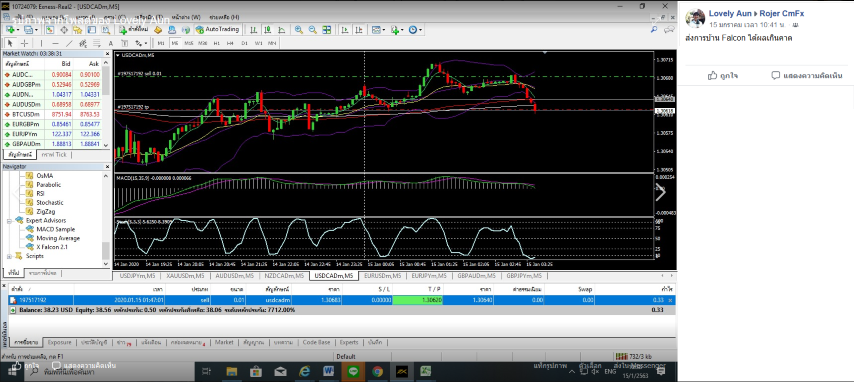Switch timeframe to D1
854x382 pixels.
click(245, 43)
